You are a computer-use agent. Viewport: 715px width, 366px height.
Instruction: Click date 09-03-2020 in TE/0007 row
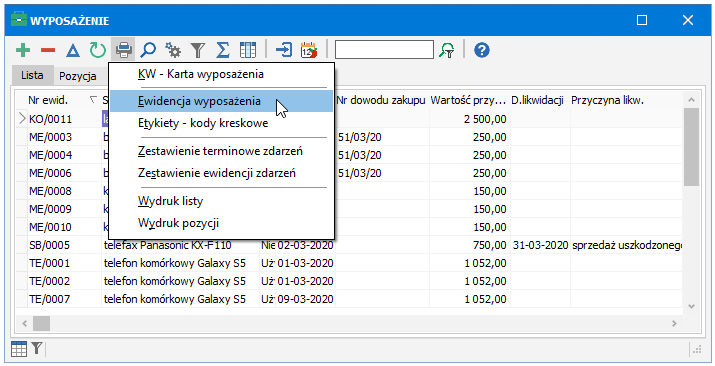[305, 299]
